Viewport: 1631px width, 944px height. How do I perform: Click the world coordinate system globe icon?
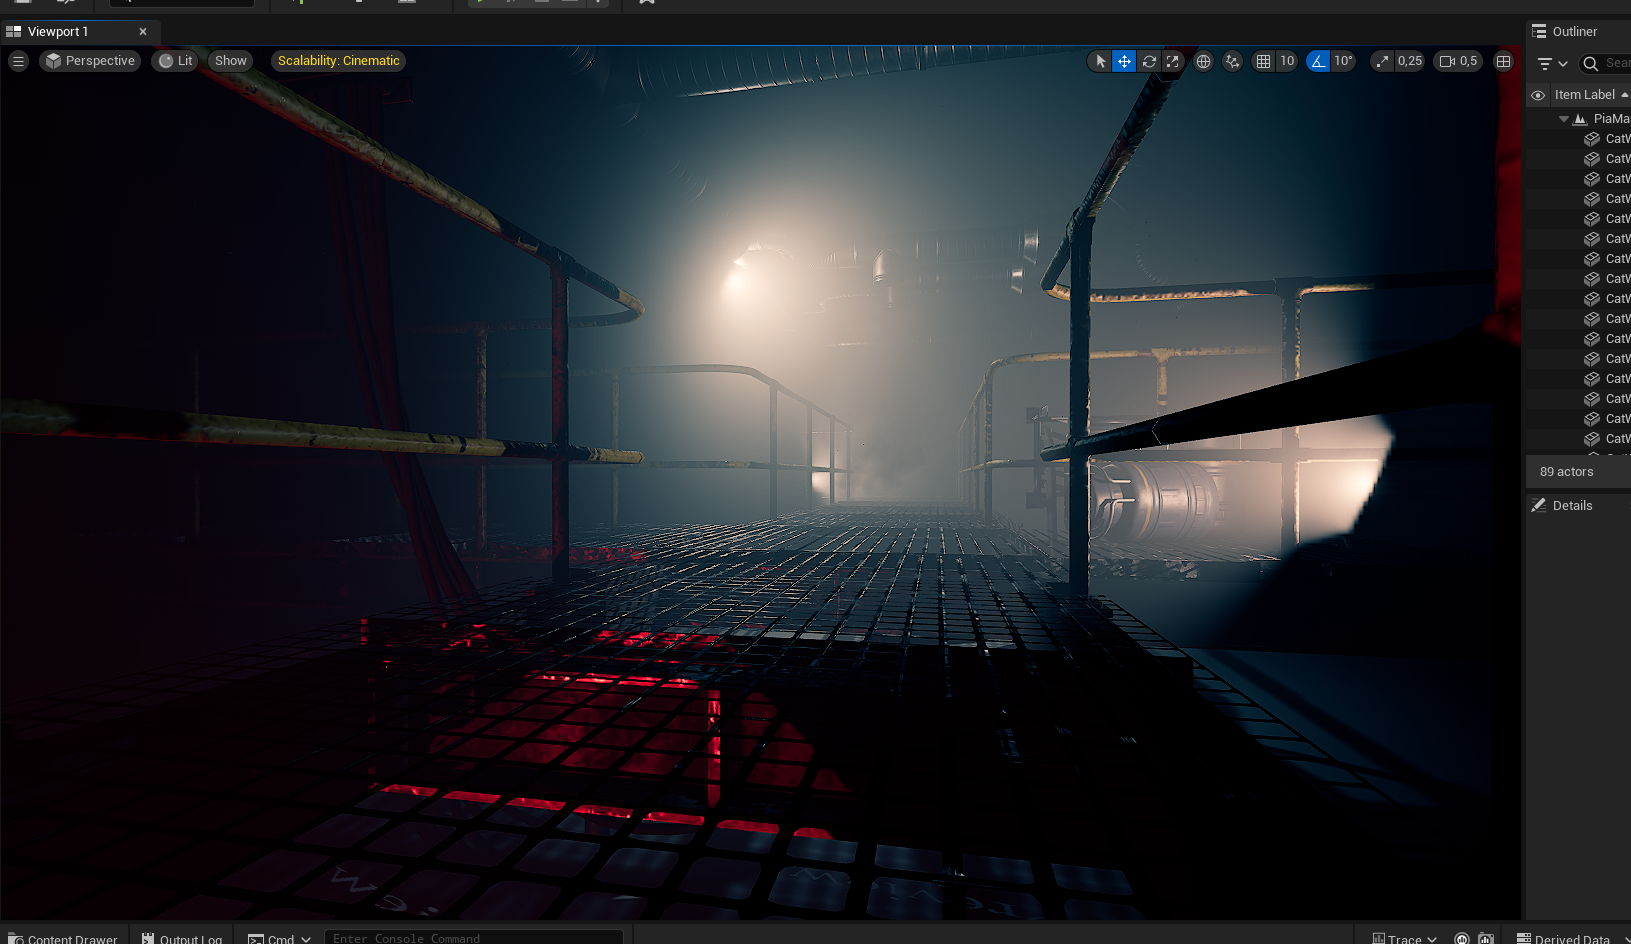[x=1204, y=61]
